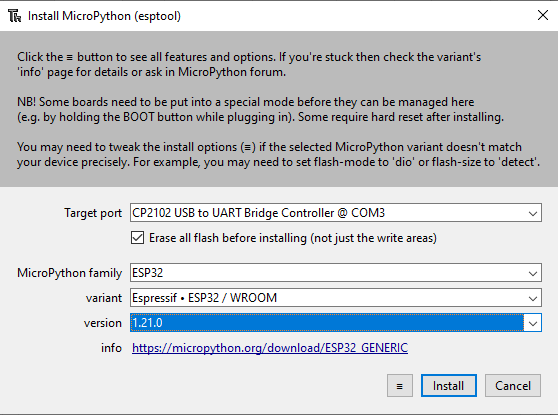This screenshot has width=558, height=415.
Task: Click the Install button
Action: [x=448, y=385]
